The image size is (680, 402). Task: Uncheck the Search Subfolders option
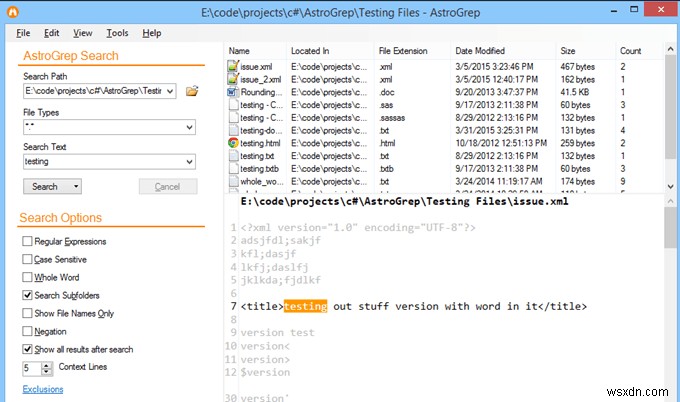(27, 295)
